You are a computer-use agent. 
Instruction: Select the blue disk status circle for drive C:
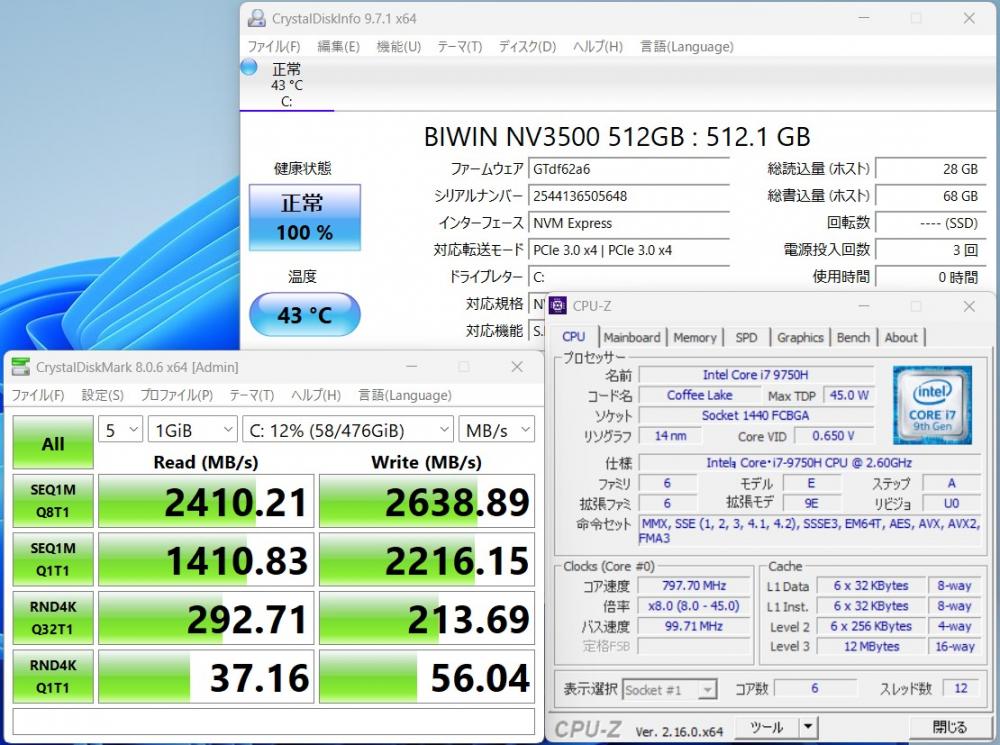point(249,68)
